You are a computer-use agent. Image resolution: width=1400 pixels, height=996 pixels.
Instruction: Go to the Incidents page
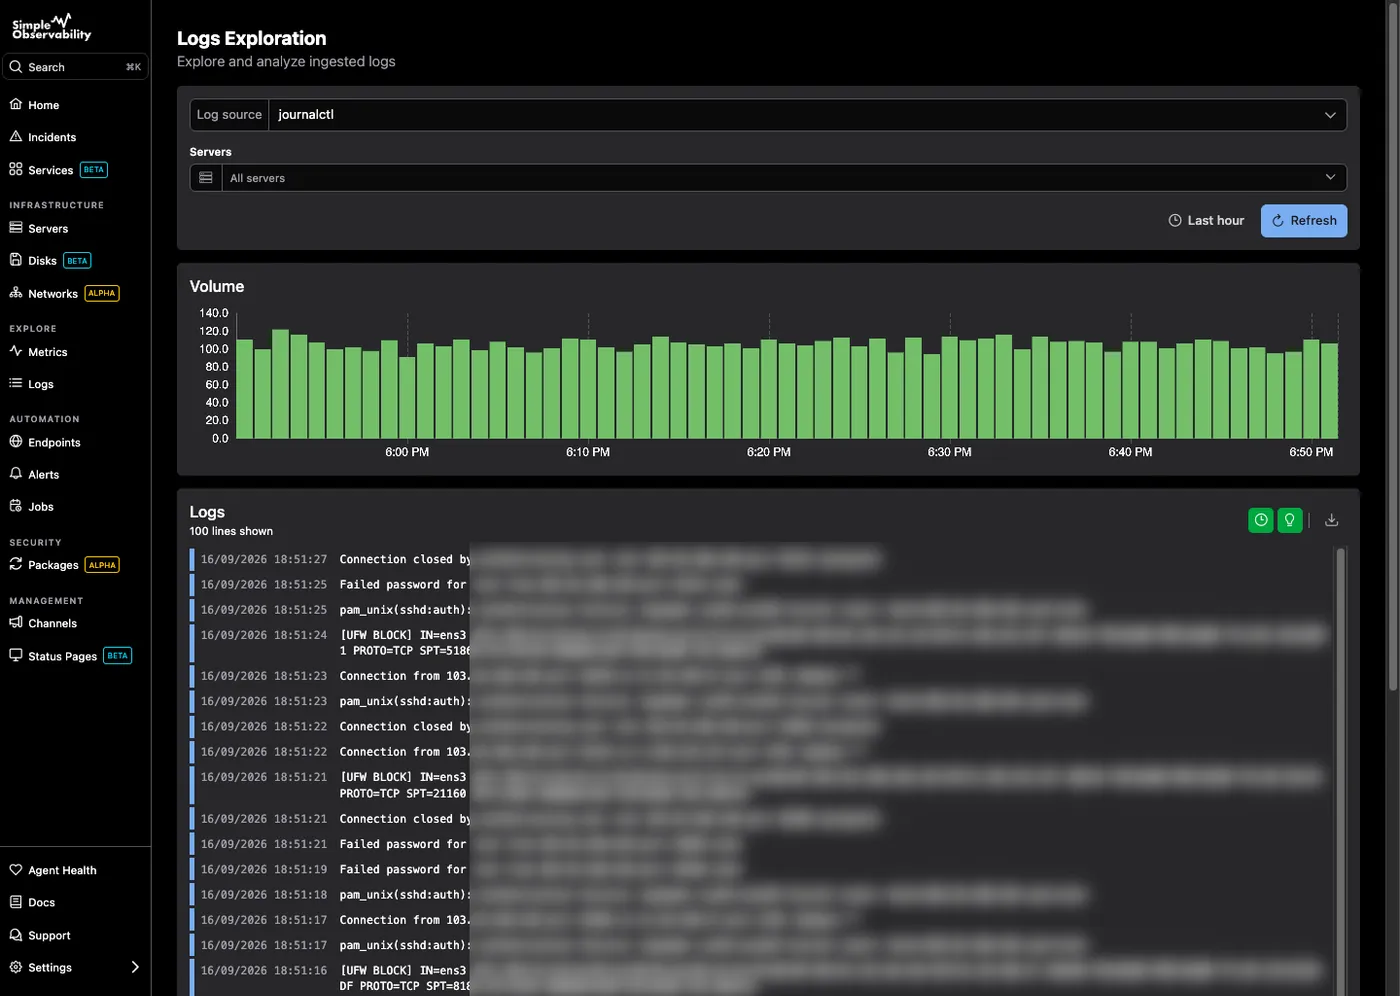point(52,137)
